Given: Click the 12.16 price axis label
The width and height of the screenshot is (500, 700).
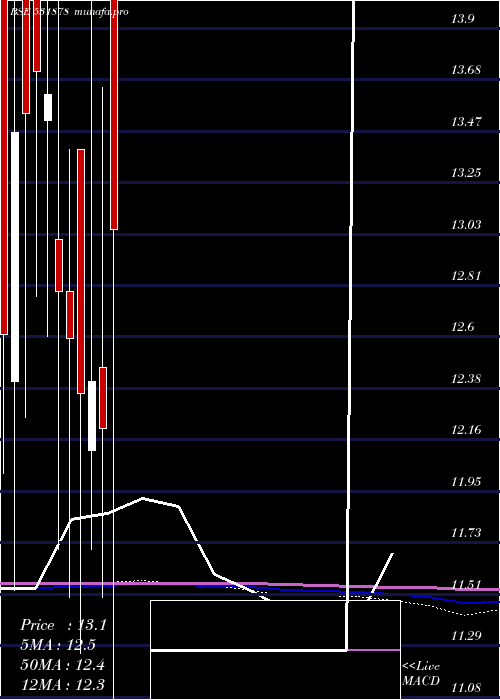Looking at the screenshot, I should tap(466, 430).
